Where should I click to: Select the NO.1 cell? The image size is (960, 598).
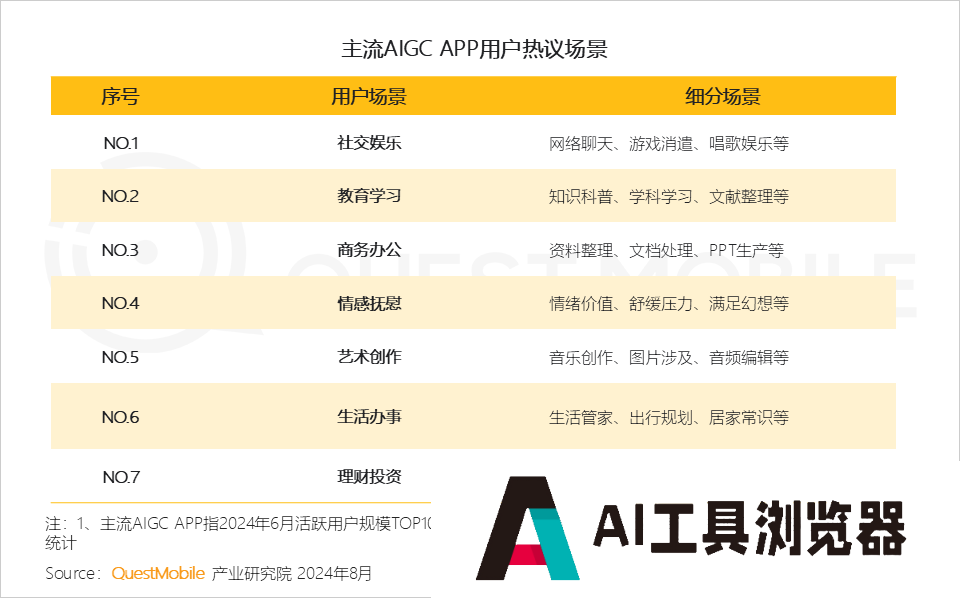[x=121, y=143]
